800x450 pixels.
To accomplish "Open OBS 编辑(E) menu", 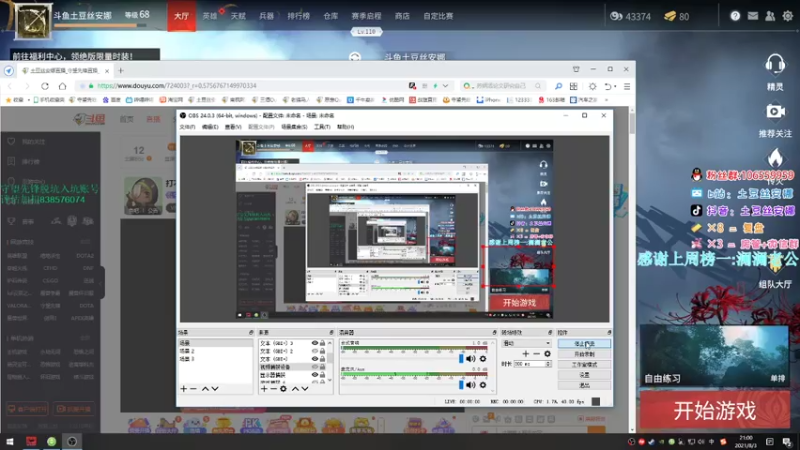I will click(x=210, y=127).
